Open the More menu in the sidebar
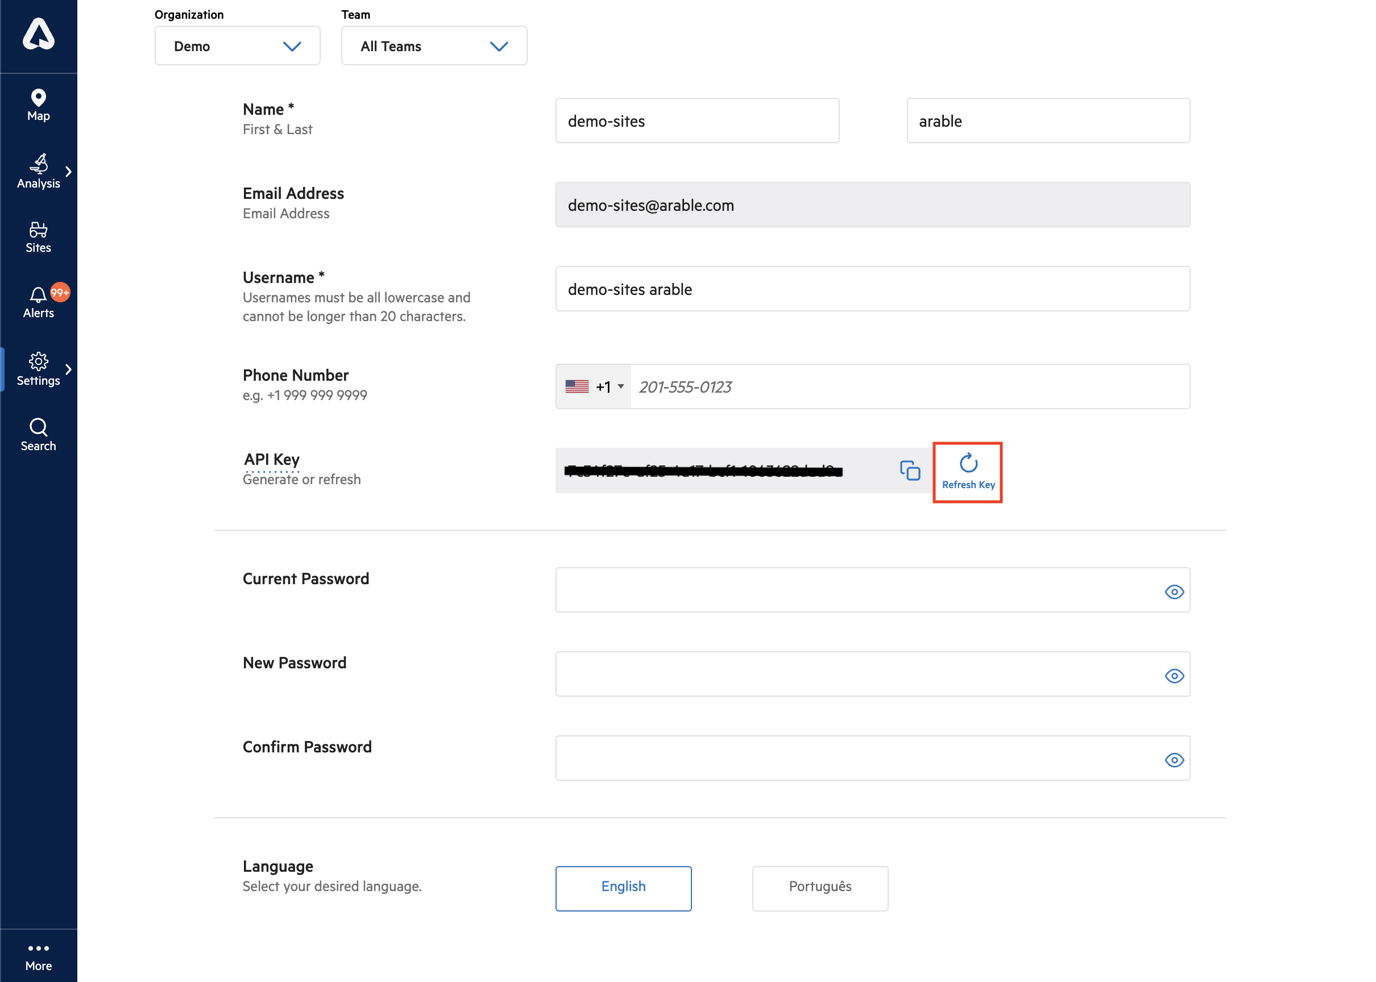This screenshot has width=1376, height=982. tap(38, 956)
